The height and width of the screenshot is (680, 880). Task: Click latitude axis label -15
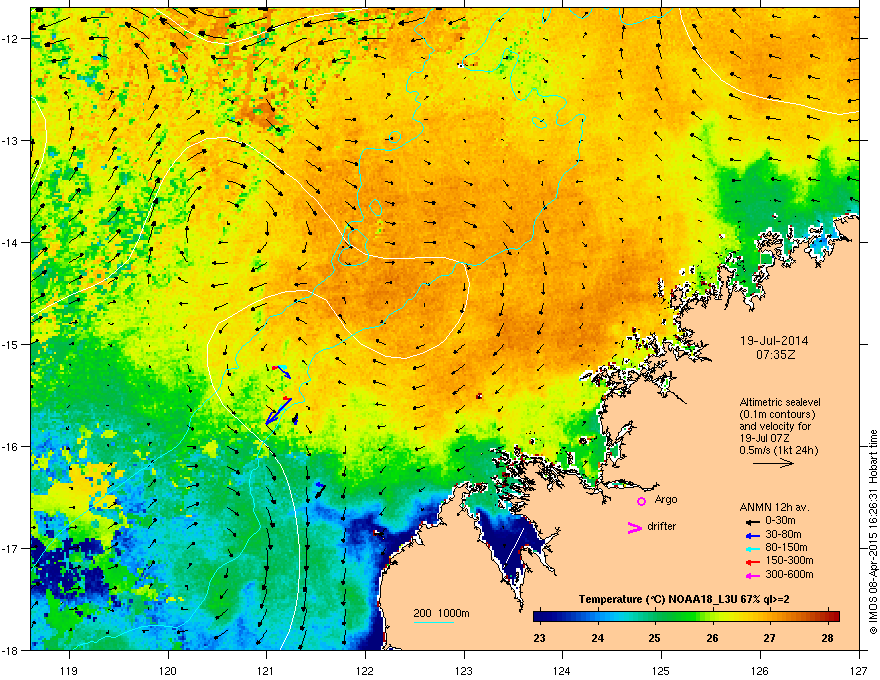[x=11, y=344]
